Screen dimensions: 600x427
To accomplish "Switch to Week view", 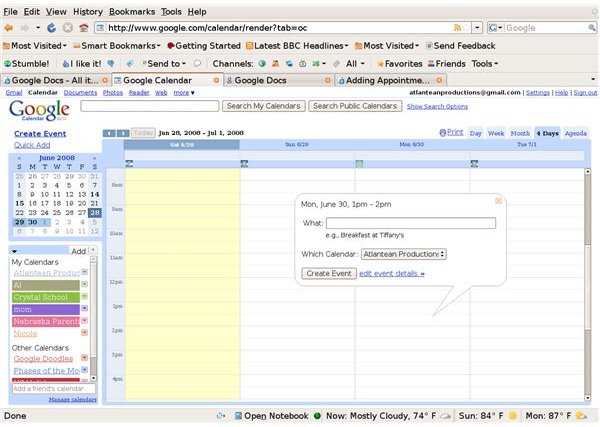I will tap(496, 133).
